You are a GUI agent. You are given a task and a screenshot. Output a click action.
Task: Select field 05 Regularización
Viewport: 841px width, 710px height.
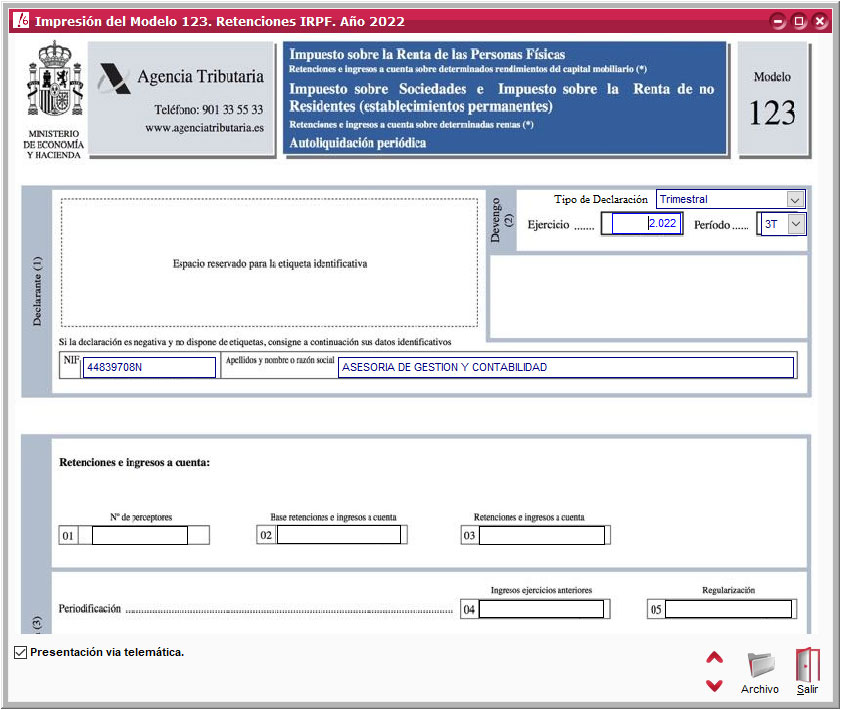click(x=728, y=610)
